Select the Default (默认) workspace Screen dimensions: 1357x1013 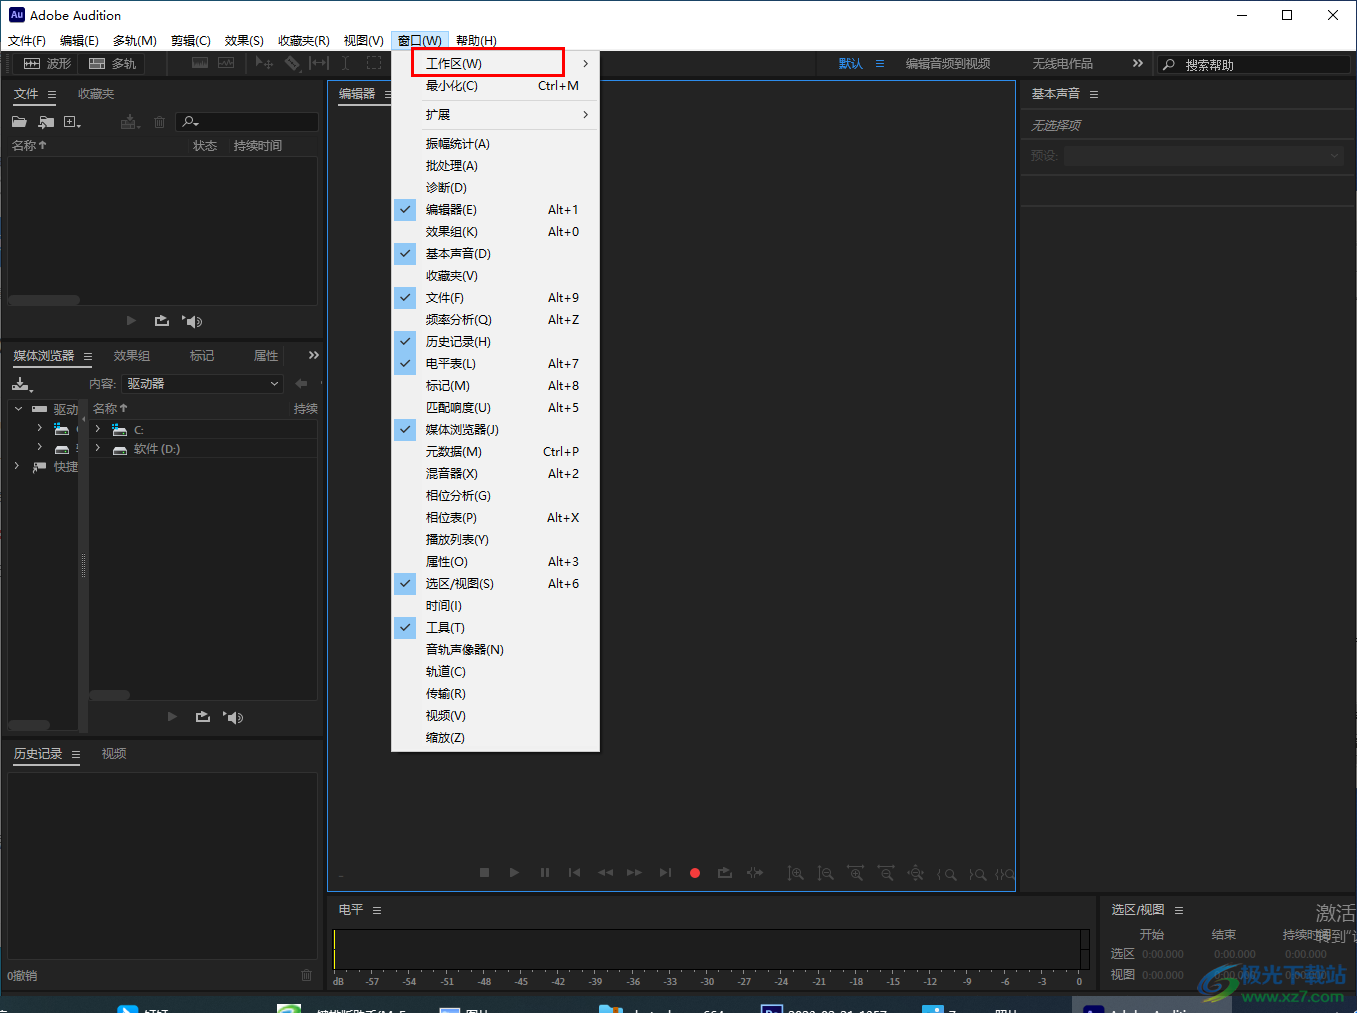point(851,63)
